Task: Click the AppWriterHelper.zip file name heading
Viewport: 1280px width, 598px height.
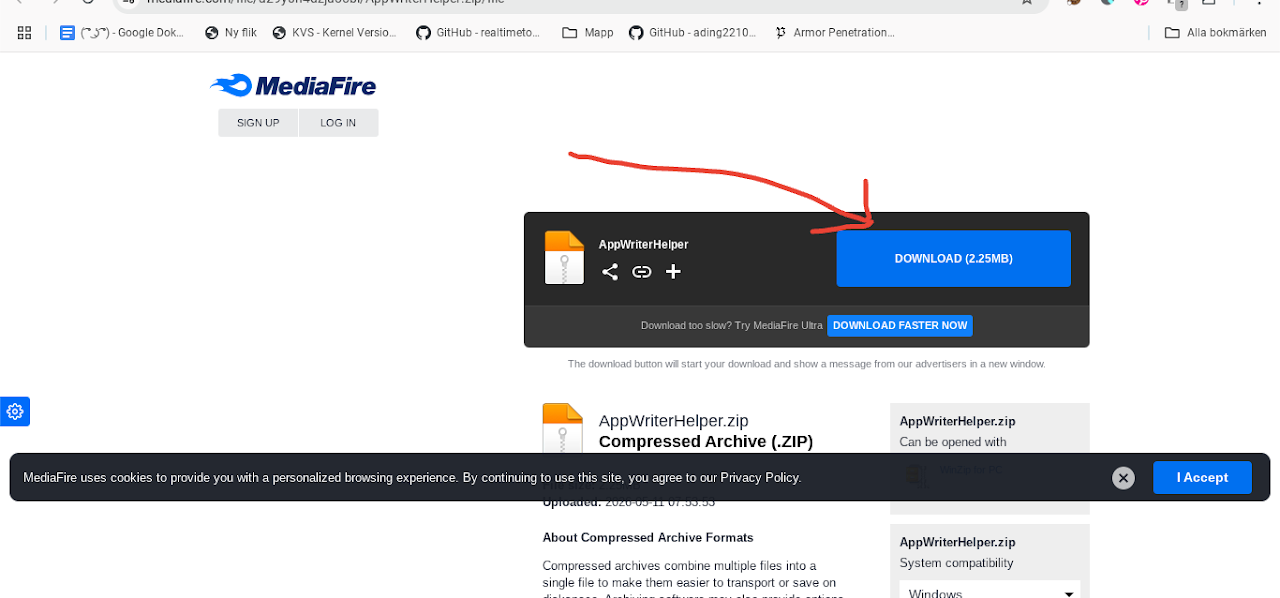Action: tap(673, 421)
